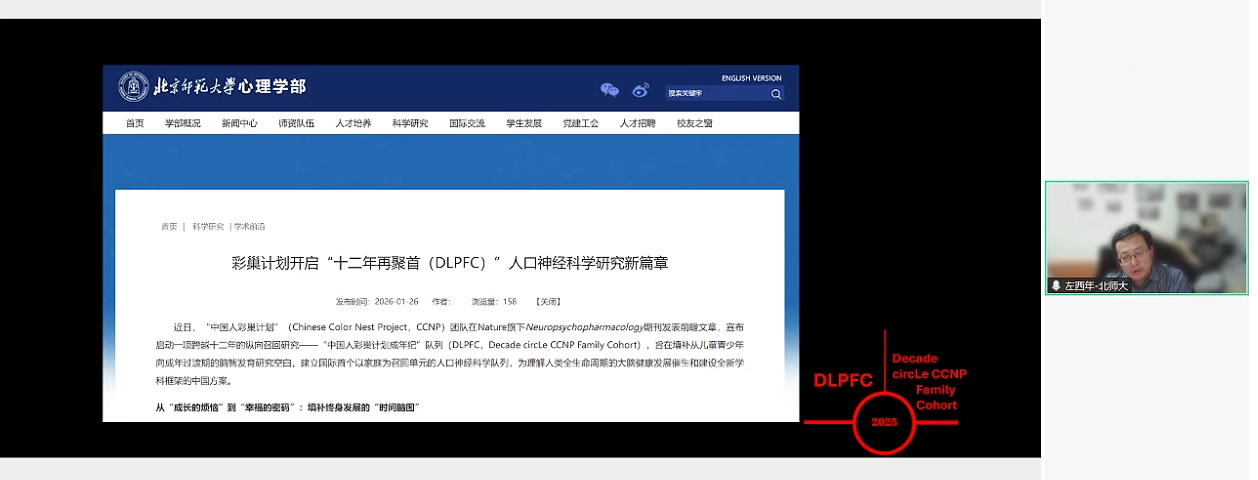This screenshot has height=480, width=1258.
Task: Open the 师资队伍 navigation menu item
Action: (296, 124)
